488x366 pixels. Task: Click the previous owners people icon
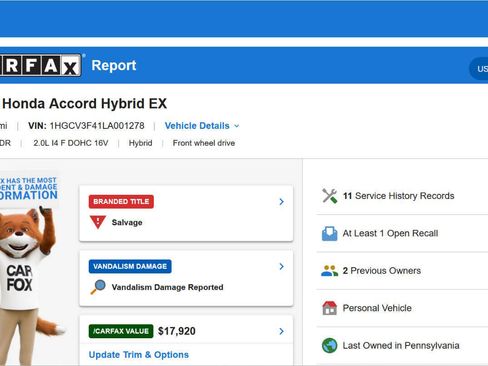[x=329, y=271]
